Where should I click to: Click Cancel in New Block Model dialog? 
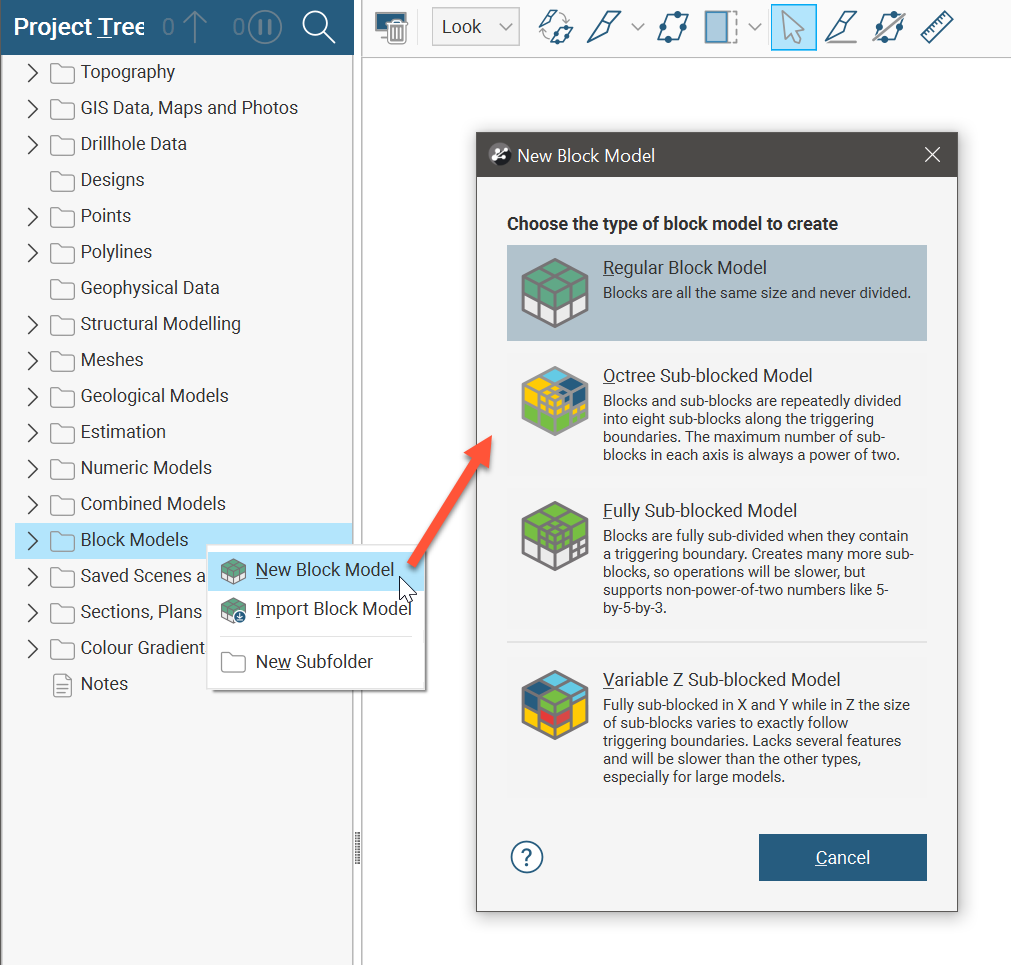coord(842,857)
